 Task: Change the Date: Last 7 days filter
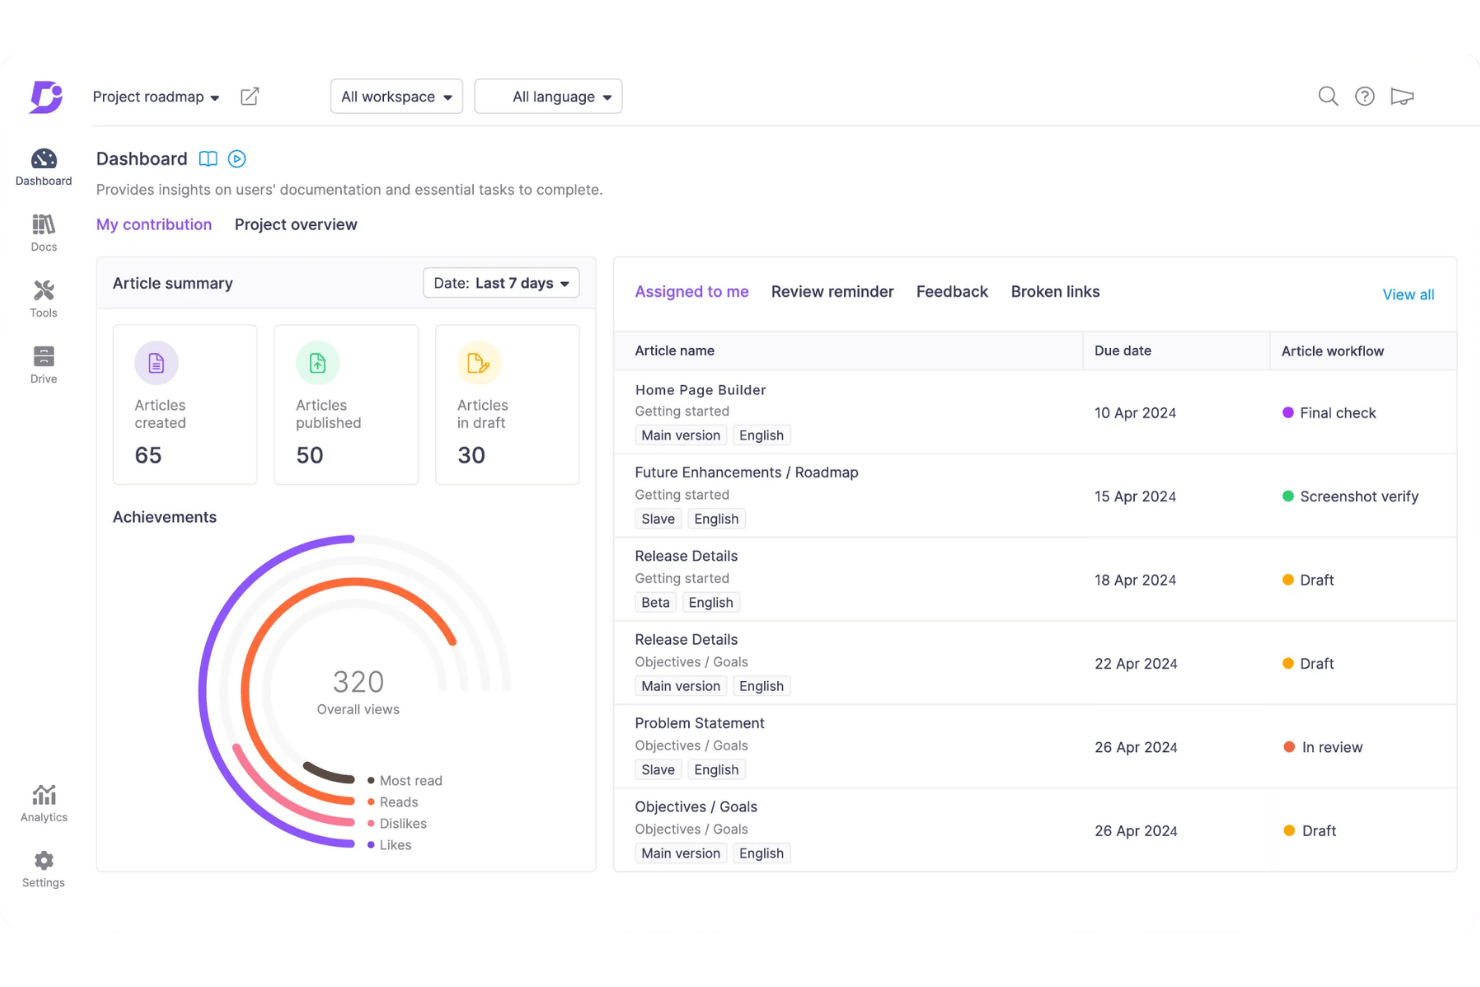(x=501, y=284)
